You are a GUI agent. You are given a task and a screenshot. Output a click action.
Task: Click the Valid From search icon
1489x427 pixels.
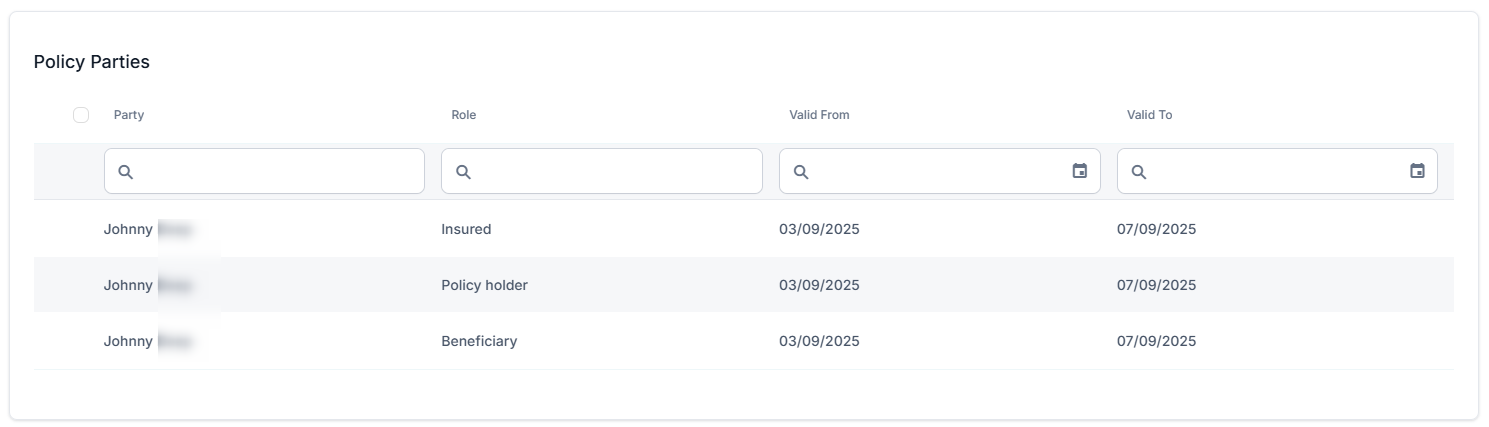[x=801, y=172]
